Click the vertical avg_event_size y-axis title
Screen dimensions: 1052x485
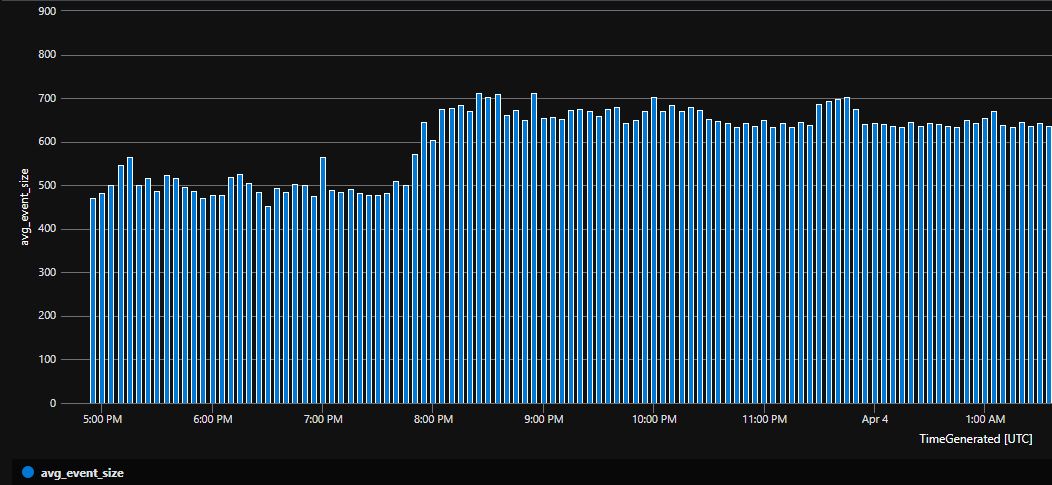coord(27,206)
